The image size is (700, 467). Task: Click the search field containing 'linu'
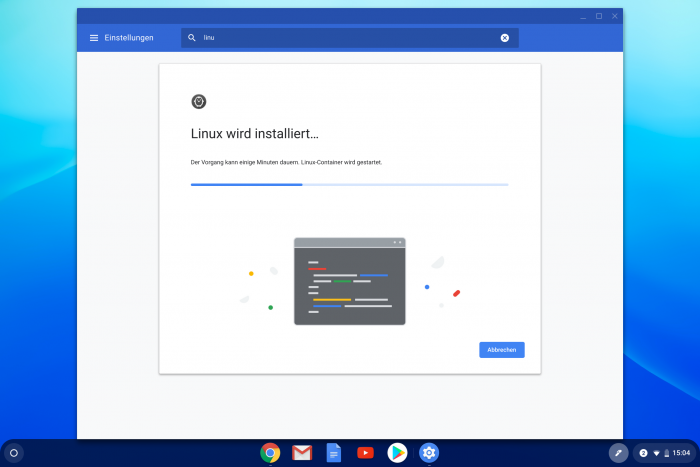350,38
